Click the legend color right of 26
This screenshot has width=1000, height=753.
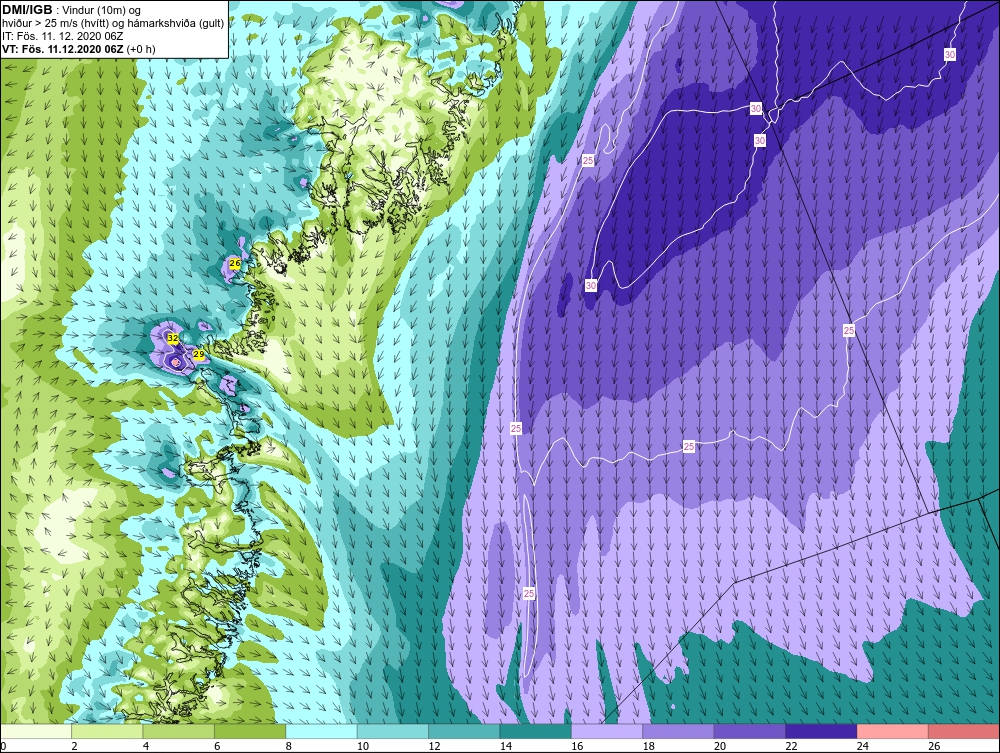(964, 732)
